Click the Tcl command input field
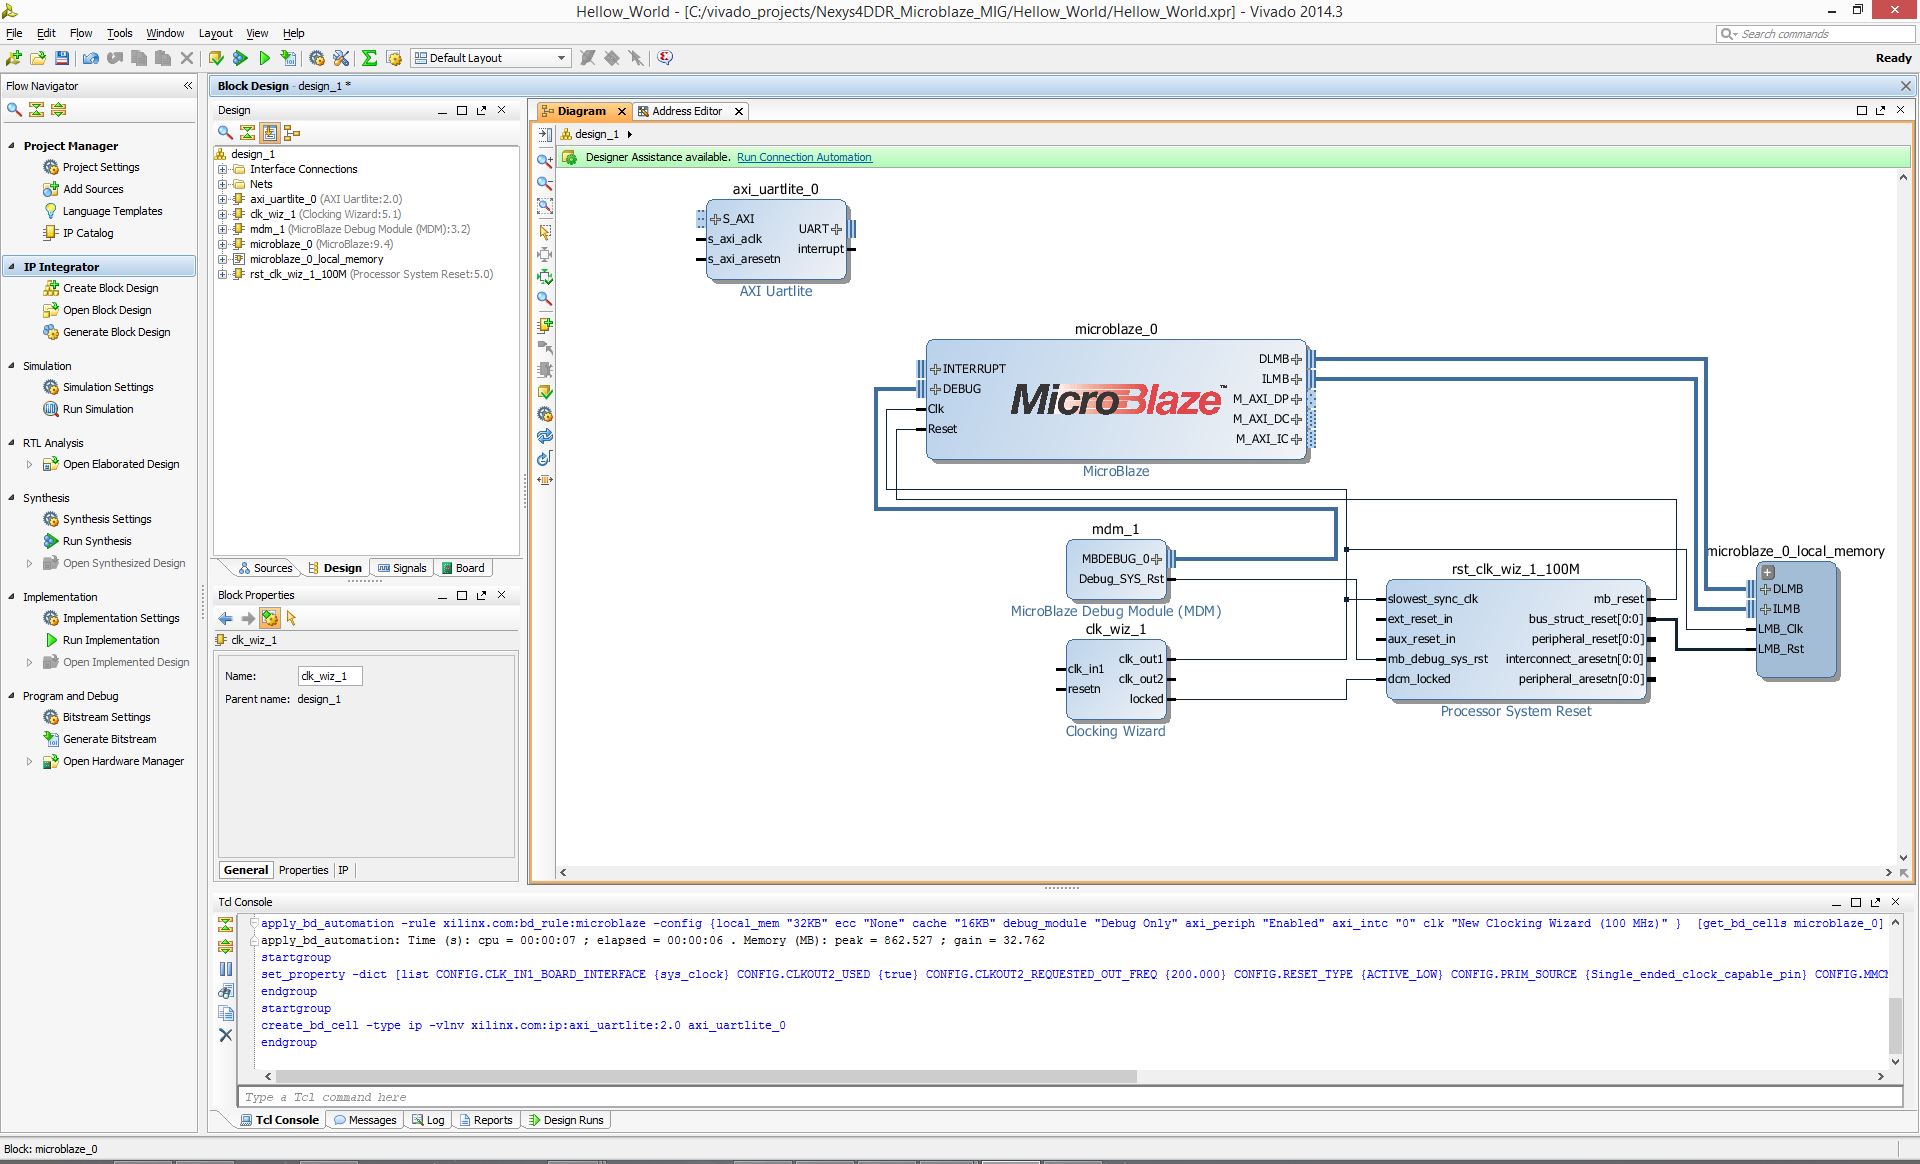1920x1164 pixels. [x=1070, y=1097]
